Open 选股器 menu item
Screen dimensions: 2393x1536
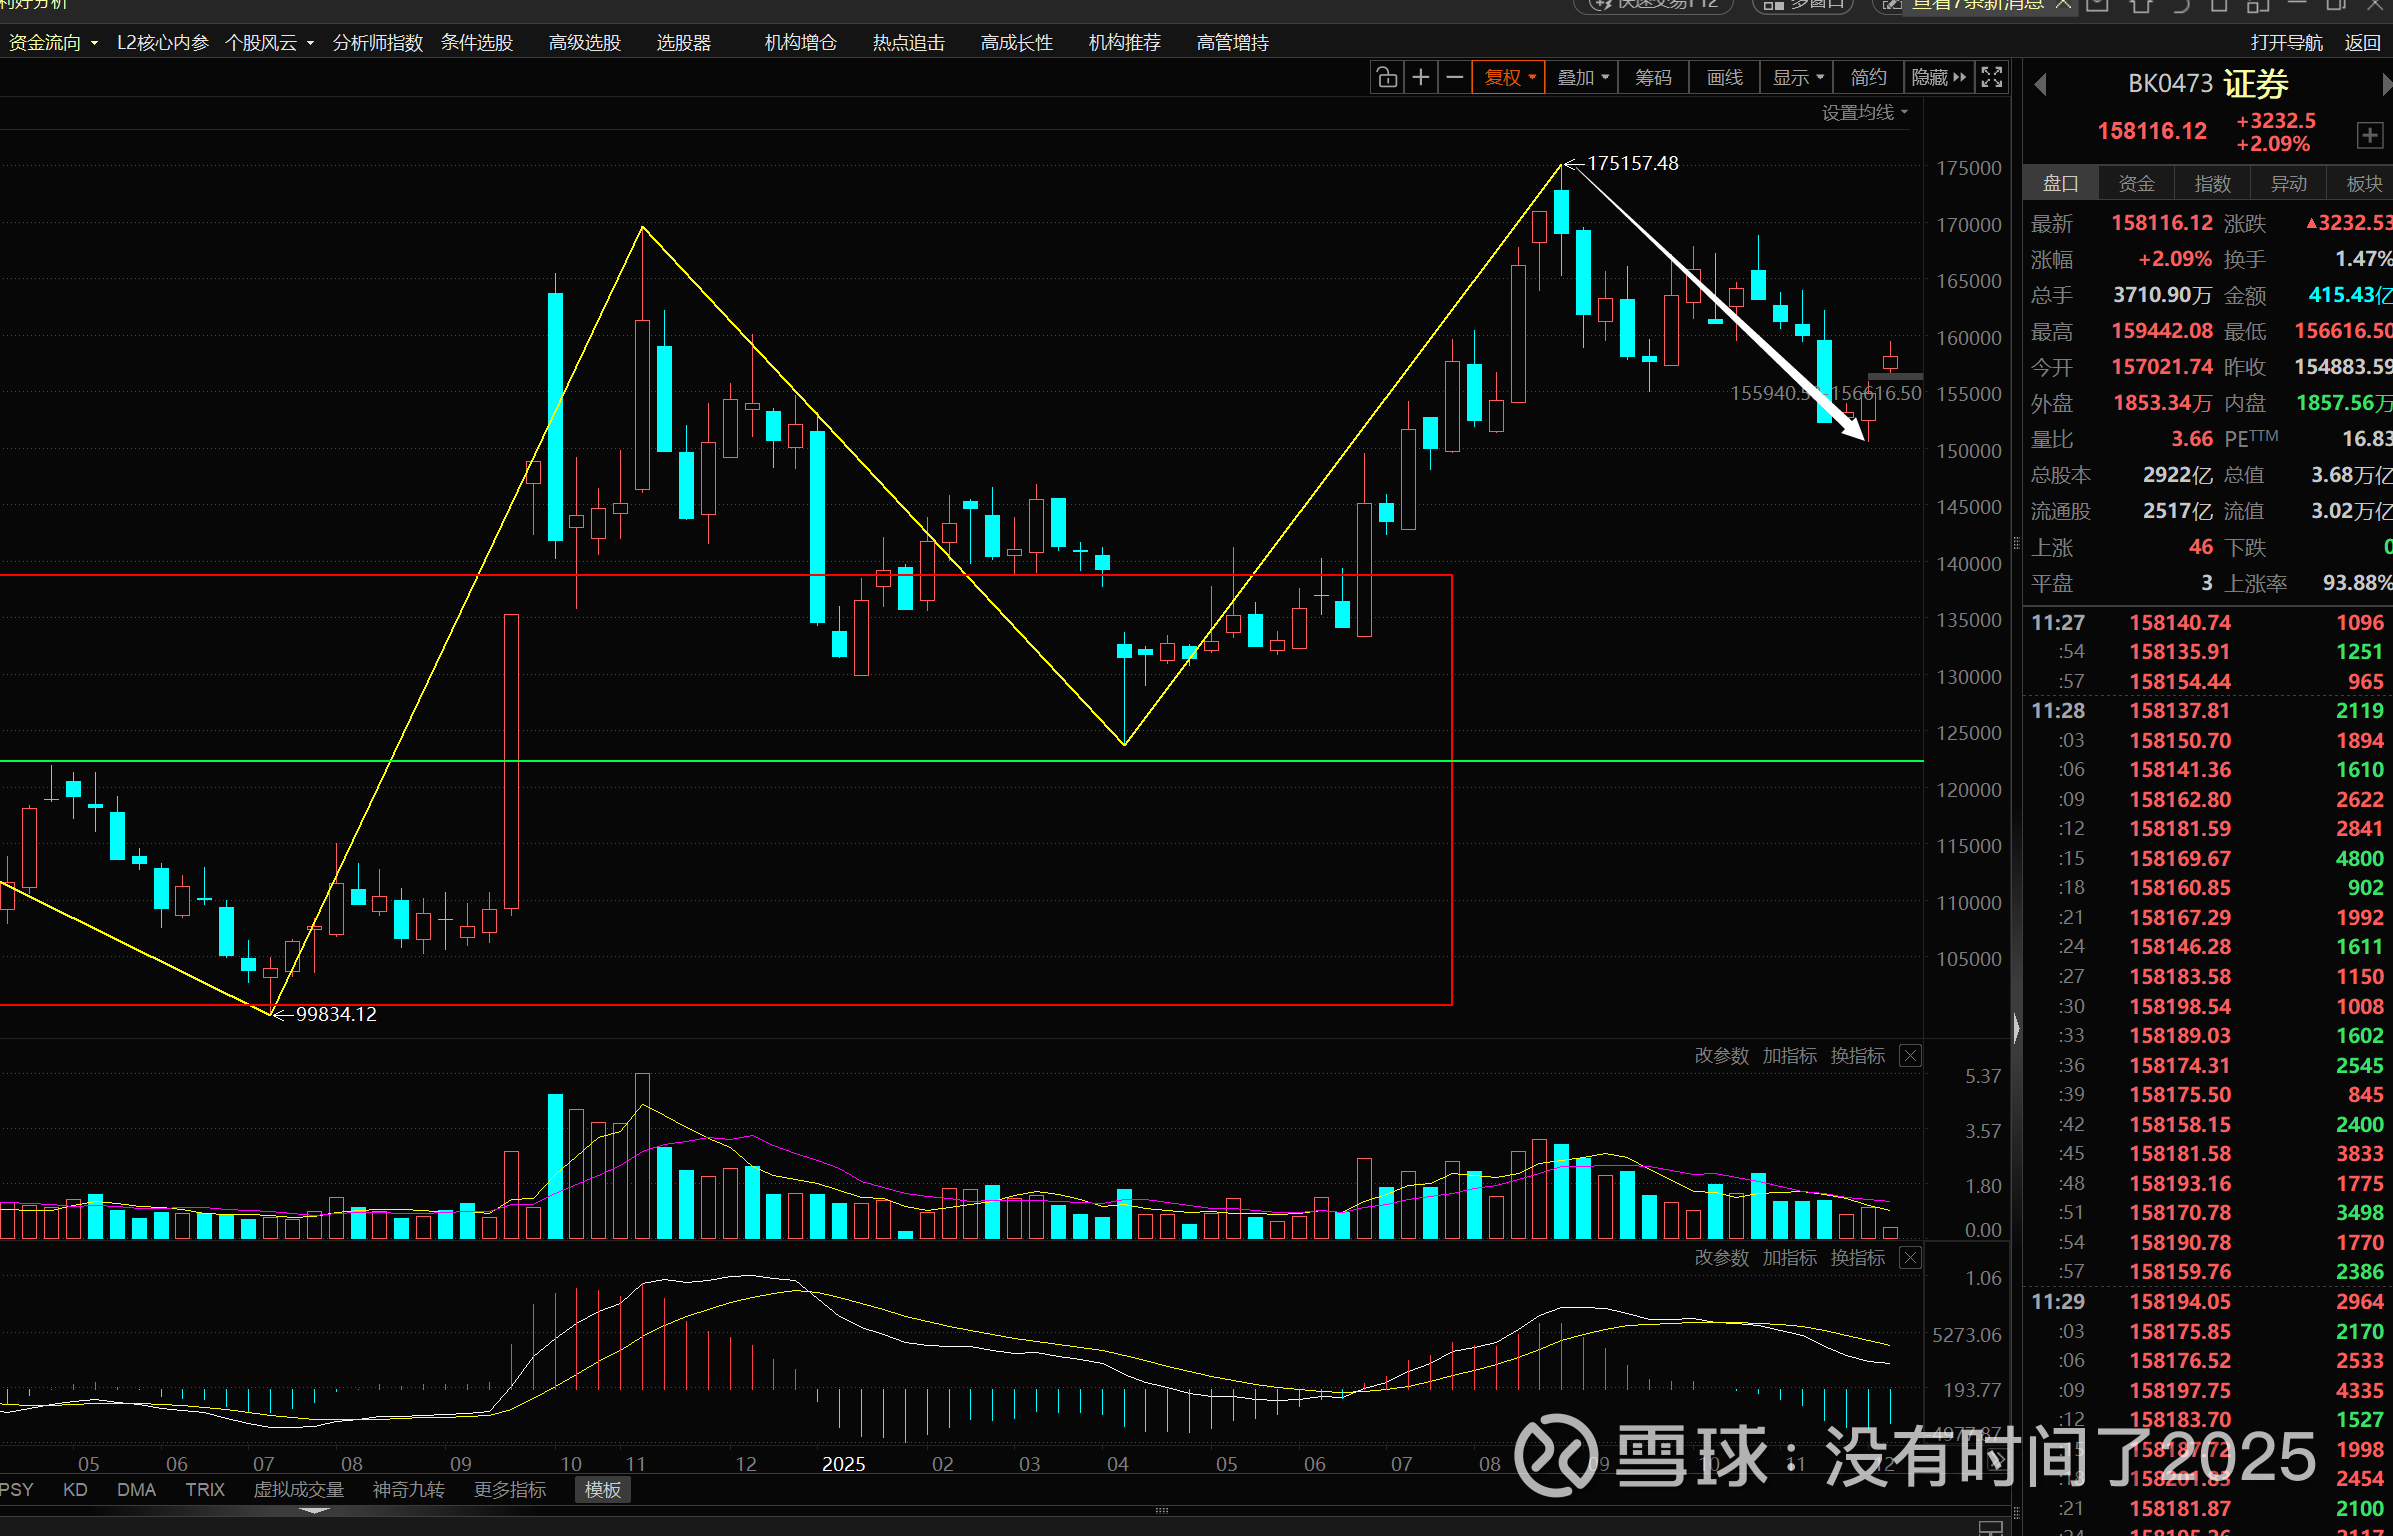[683, 43]
